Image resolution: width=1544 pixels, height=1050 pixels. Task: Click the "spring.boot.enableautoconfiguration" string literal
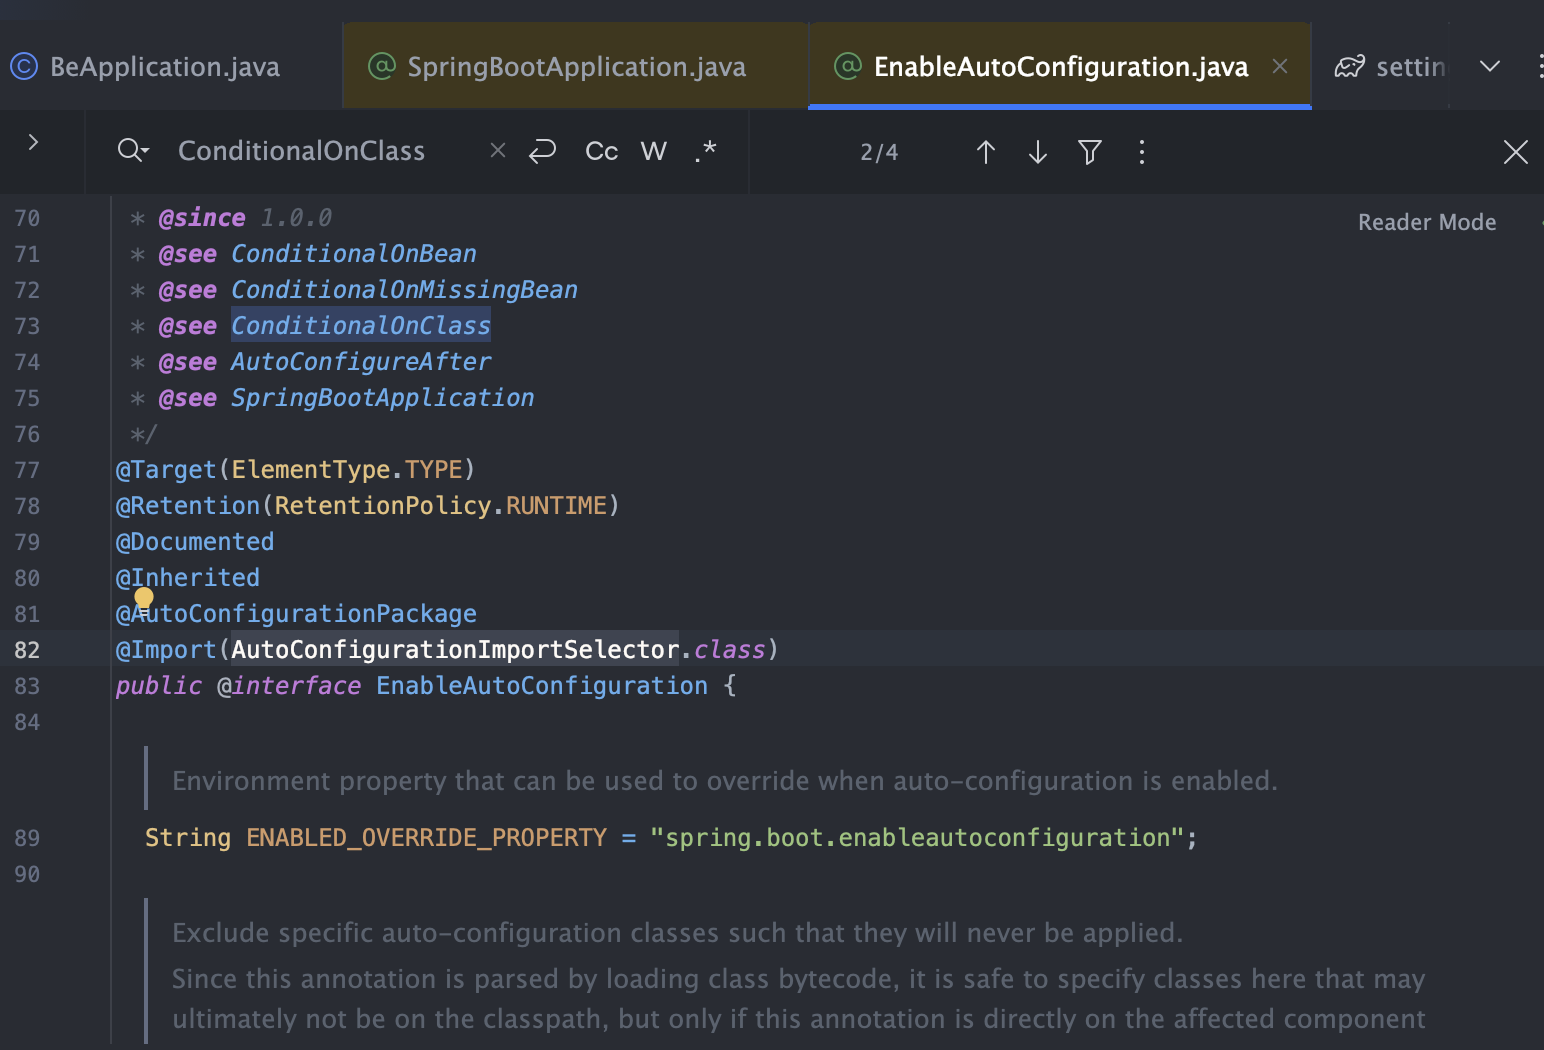coord(917,838)
